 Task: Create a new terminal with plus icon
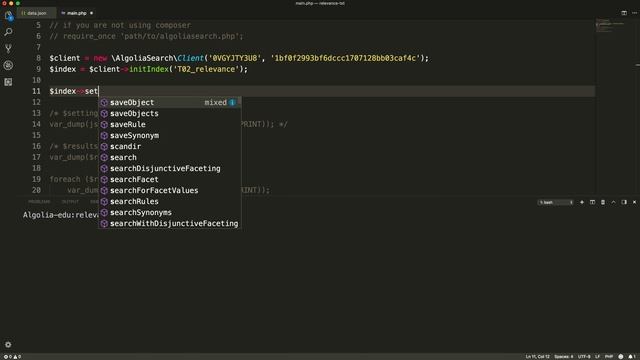582,202
